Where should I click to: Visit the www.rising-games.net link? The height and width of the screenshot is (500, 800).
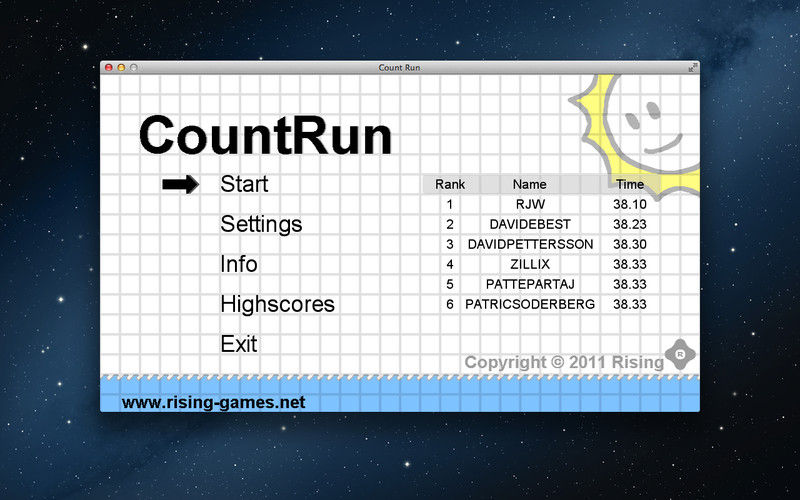click(x=213, y=403)
